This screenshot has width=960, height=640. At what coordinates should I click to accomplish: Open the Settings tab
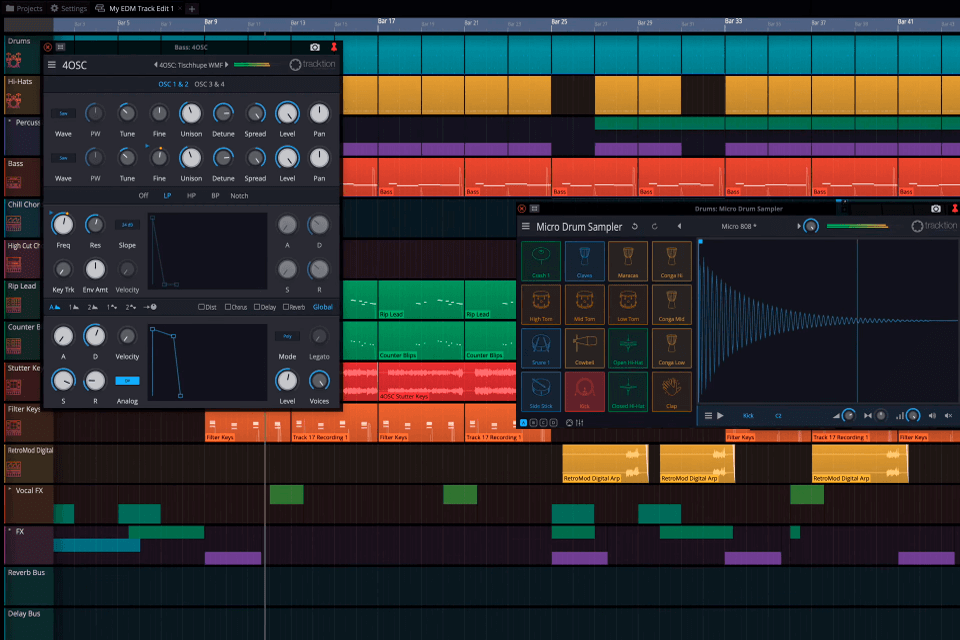pyautogui.click(x=69, y=9)
